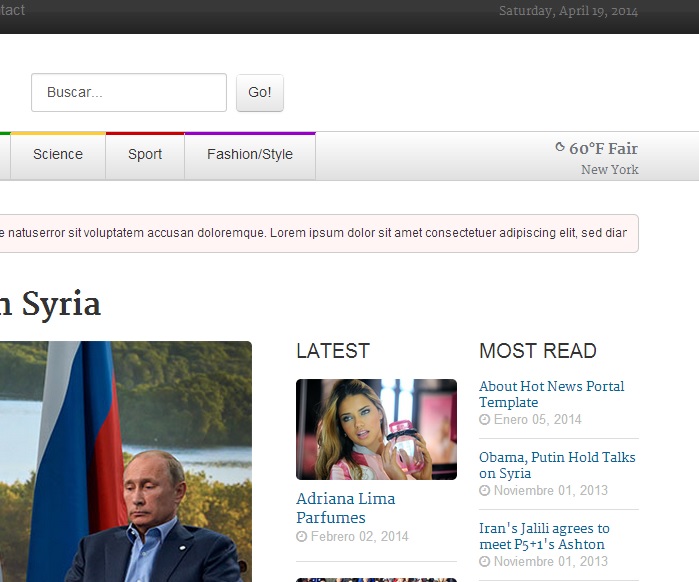Open the large Putin article image
This screenshot has width=699, height=582.
(126, 462)
